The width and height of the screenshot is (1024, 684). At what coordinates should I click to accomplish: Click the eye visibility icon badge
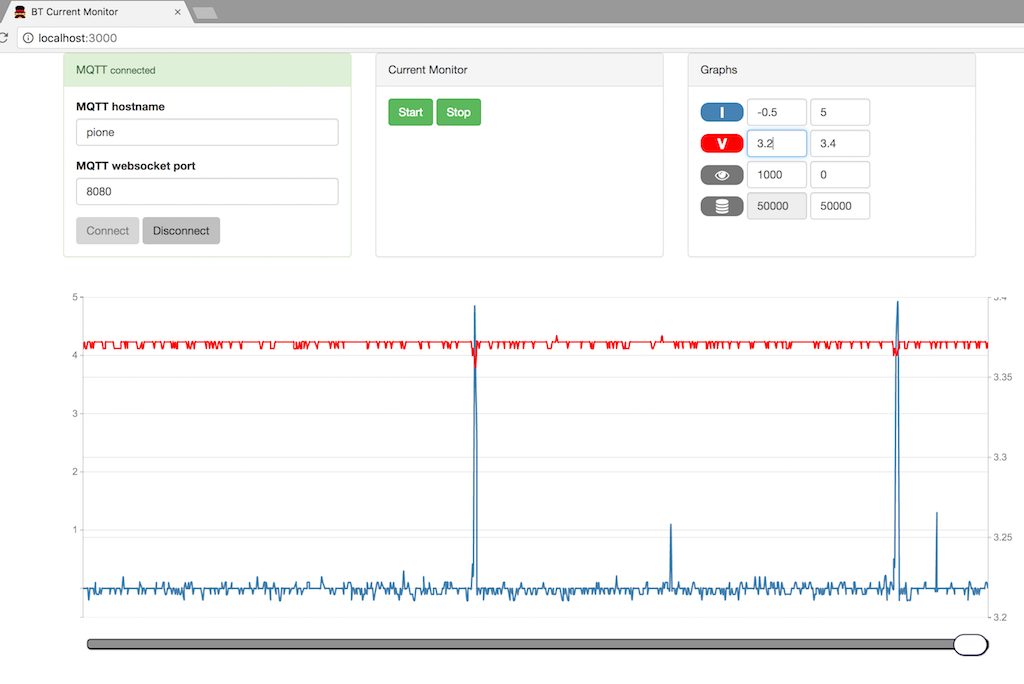pyautogui.click(x=722, y=175)
